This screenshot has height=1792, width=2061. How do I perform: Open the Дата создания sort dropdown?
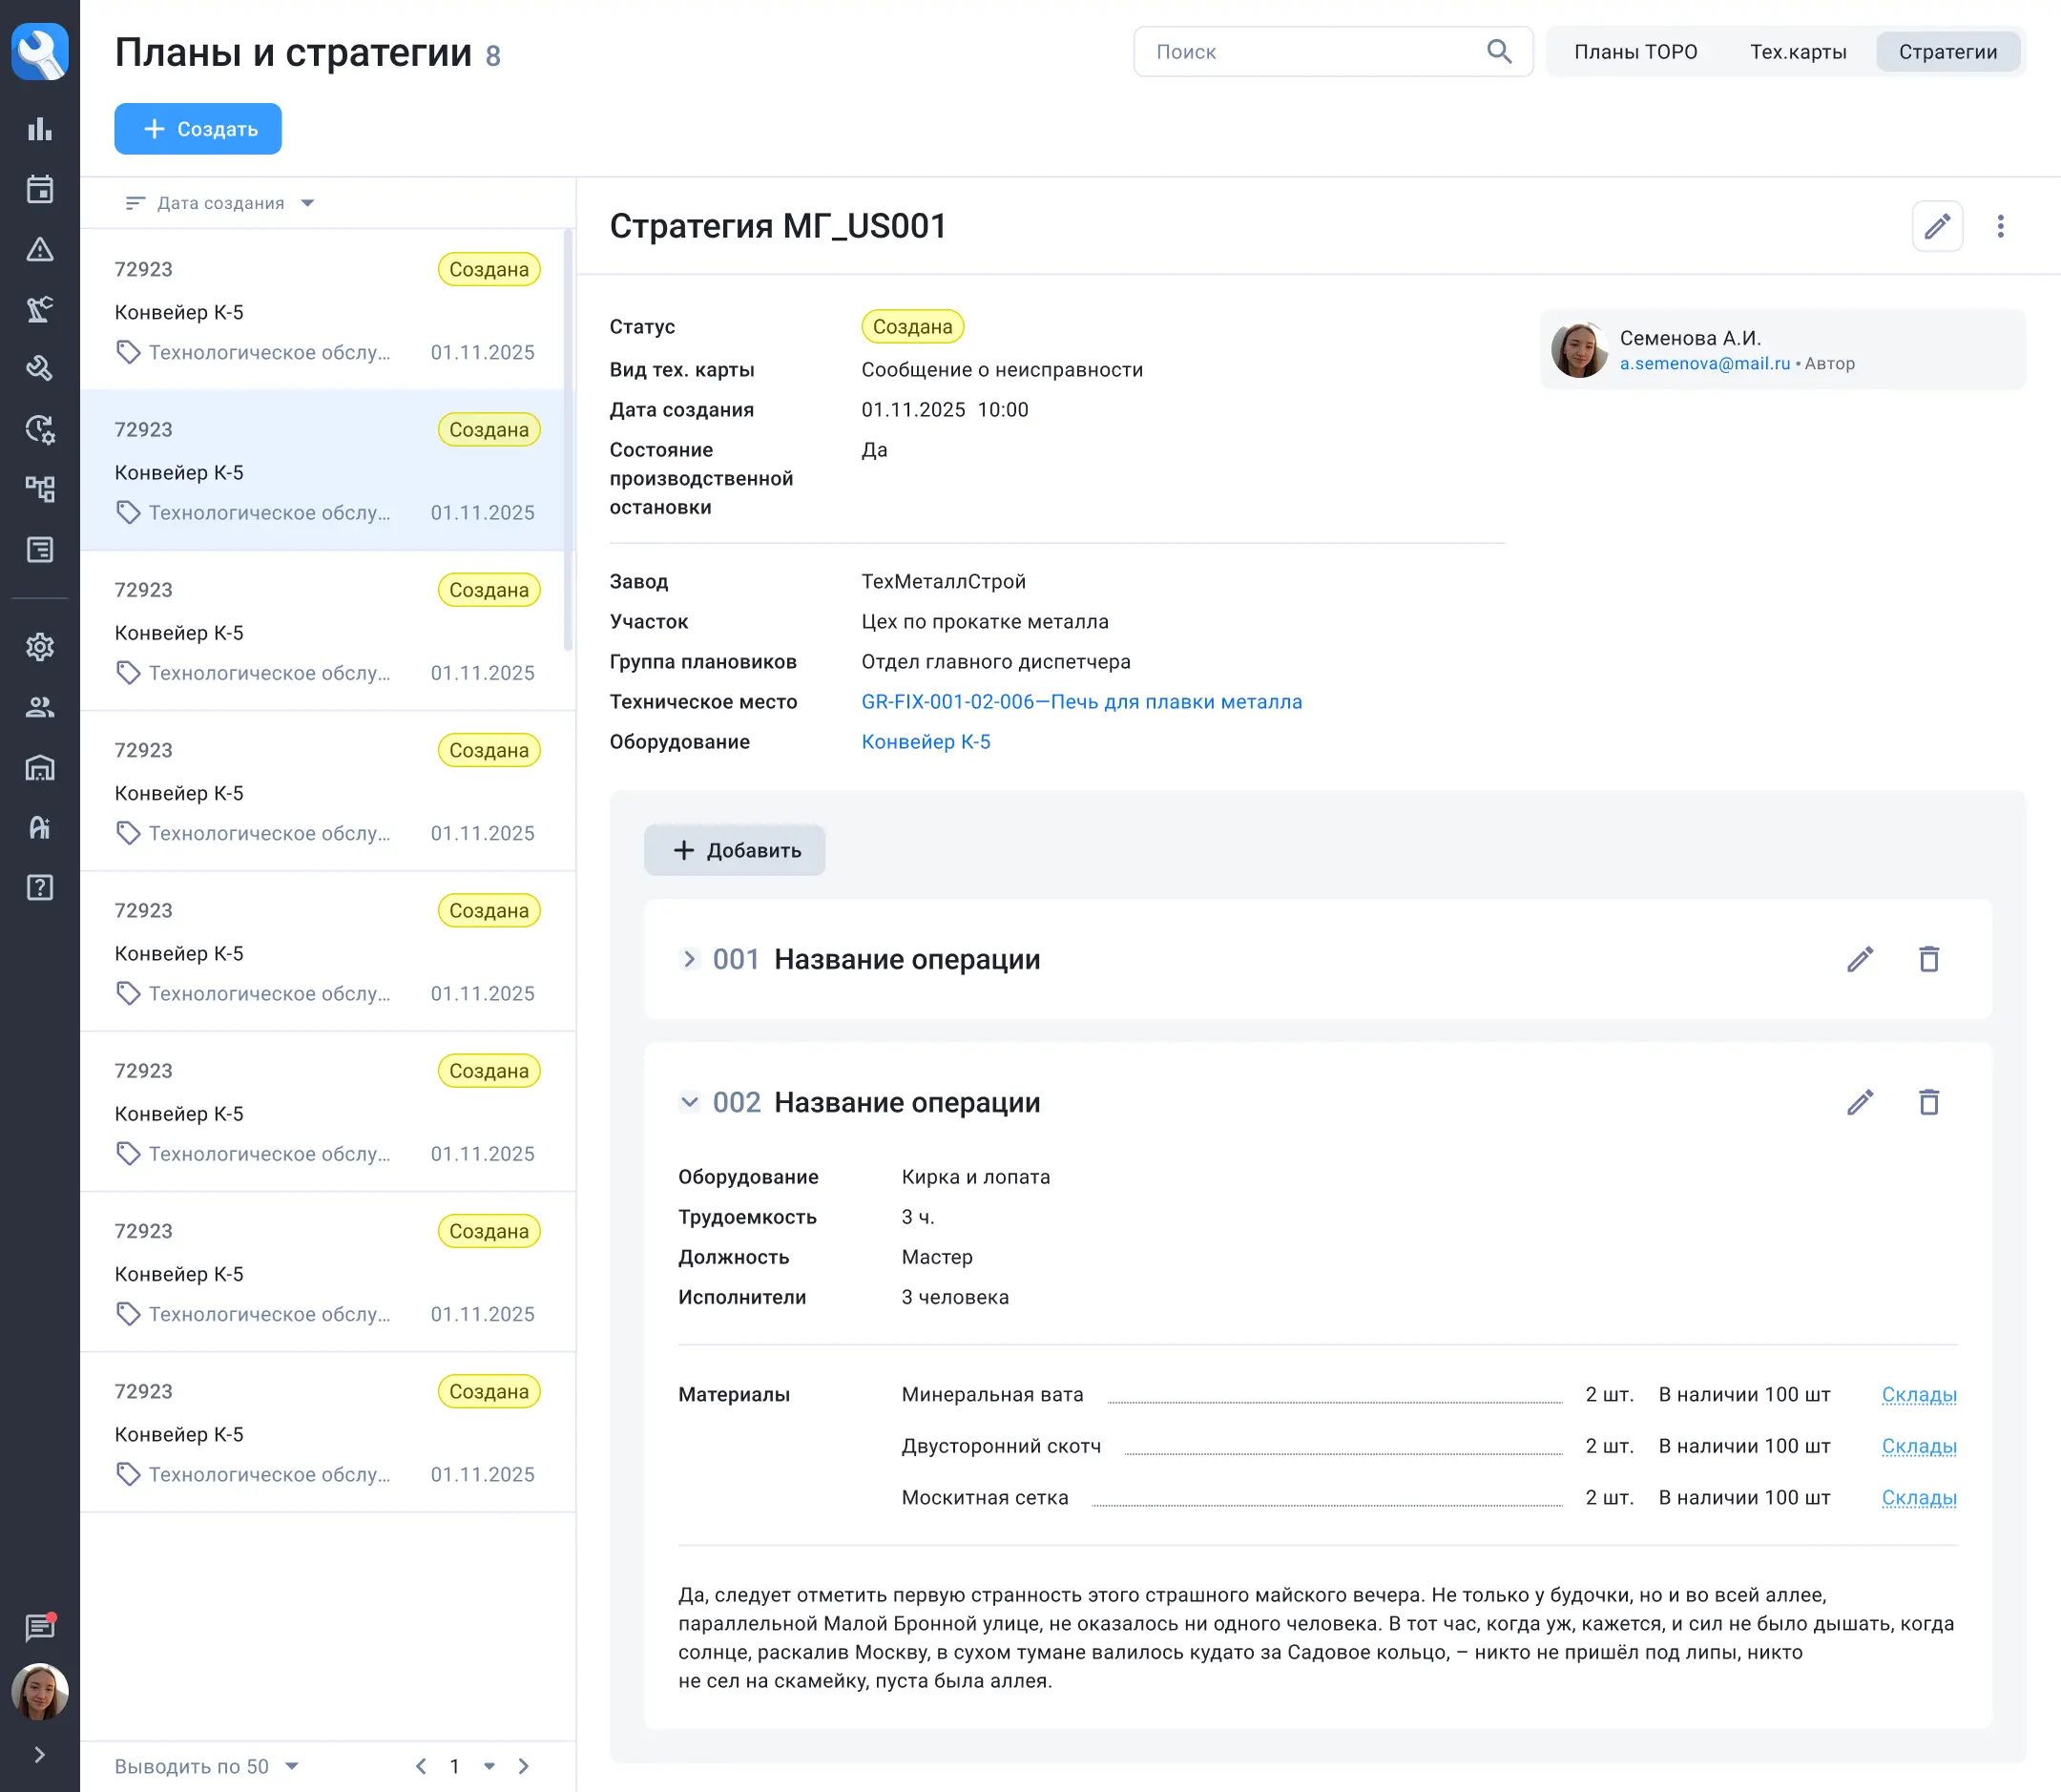coord(220,203)
